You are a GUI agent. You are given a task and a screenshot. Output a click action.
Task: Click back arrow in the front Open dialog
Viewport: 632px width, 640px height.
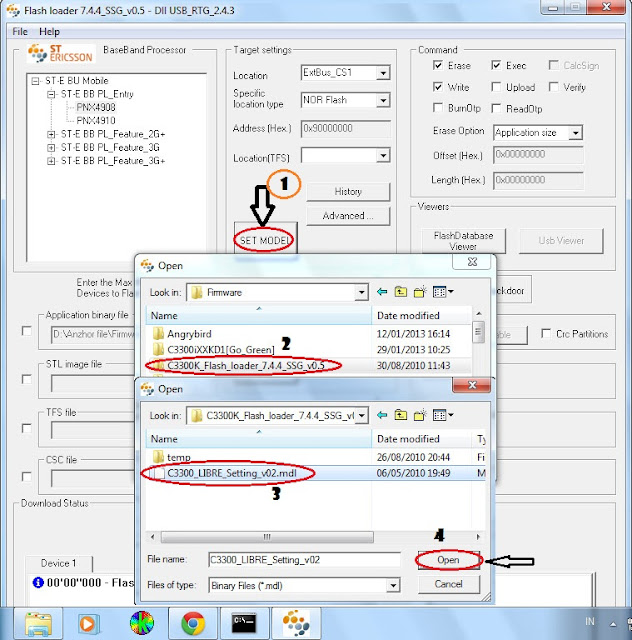pos(382,415)
